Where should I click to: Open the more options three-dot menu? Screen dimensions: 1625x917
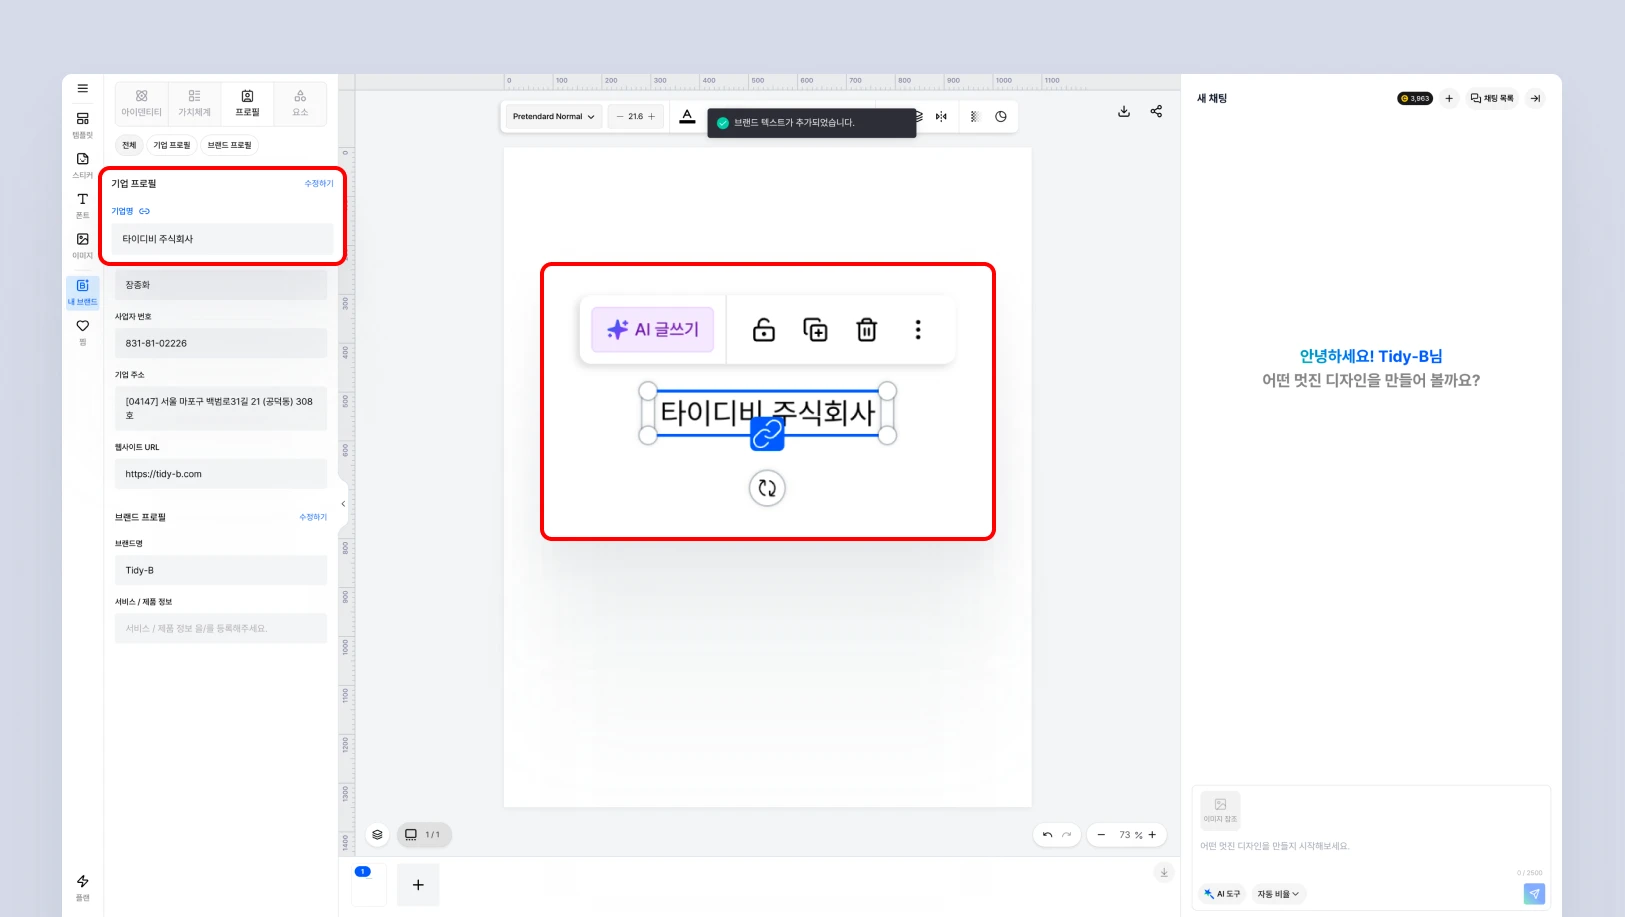pos(918,329)
